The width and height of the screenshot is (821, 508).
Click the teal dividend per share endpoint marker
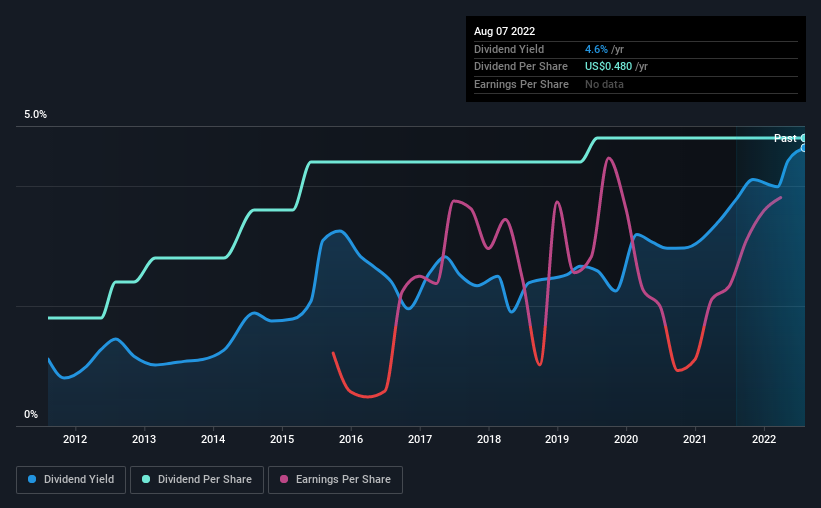click(803, 138)
